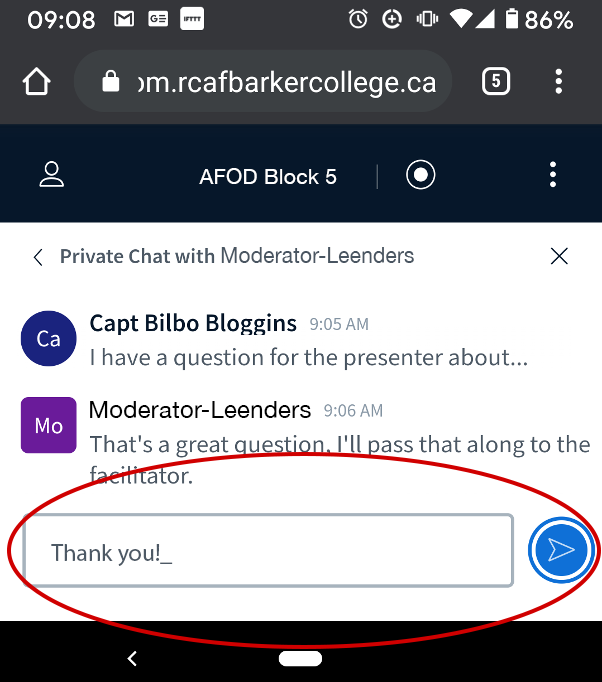
Task: Tap the Moderator-Leenders sender name
Action: [200, 410]
